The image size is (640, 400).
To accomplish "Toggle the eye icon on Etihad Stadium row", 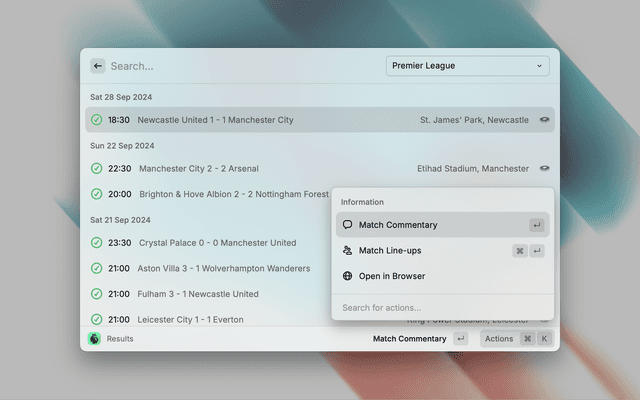I will click(x=544, y=169).
